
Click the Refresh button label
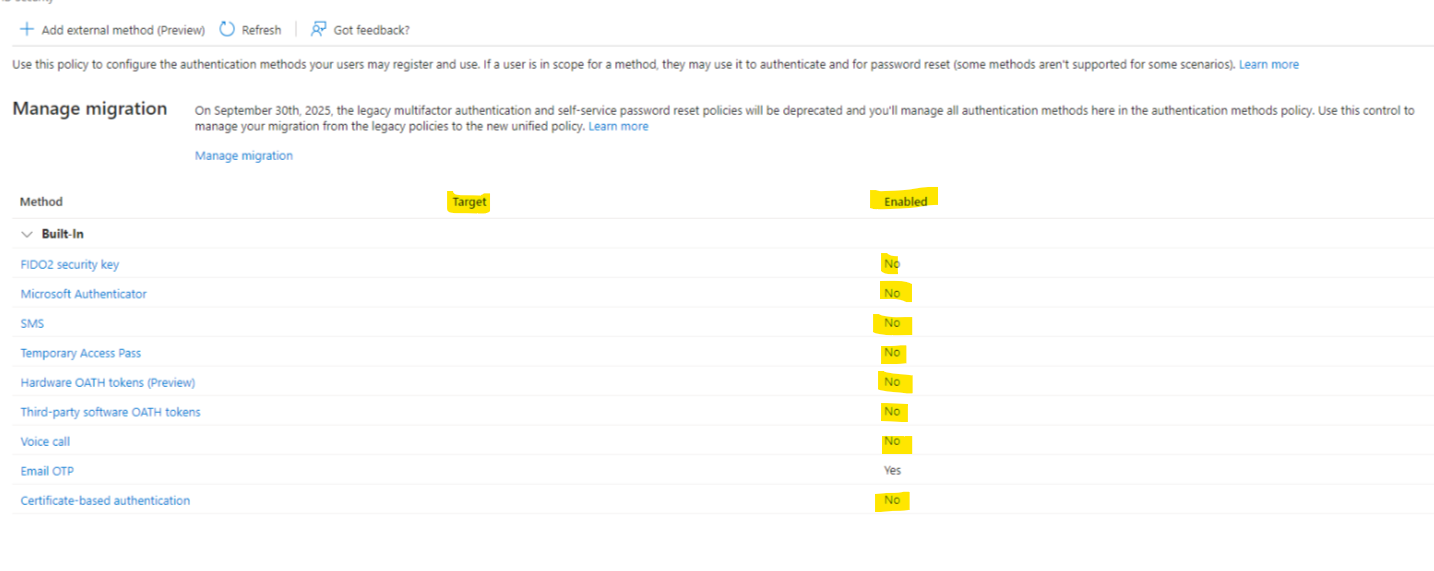pyautogui.click(x=261, y=30)
